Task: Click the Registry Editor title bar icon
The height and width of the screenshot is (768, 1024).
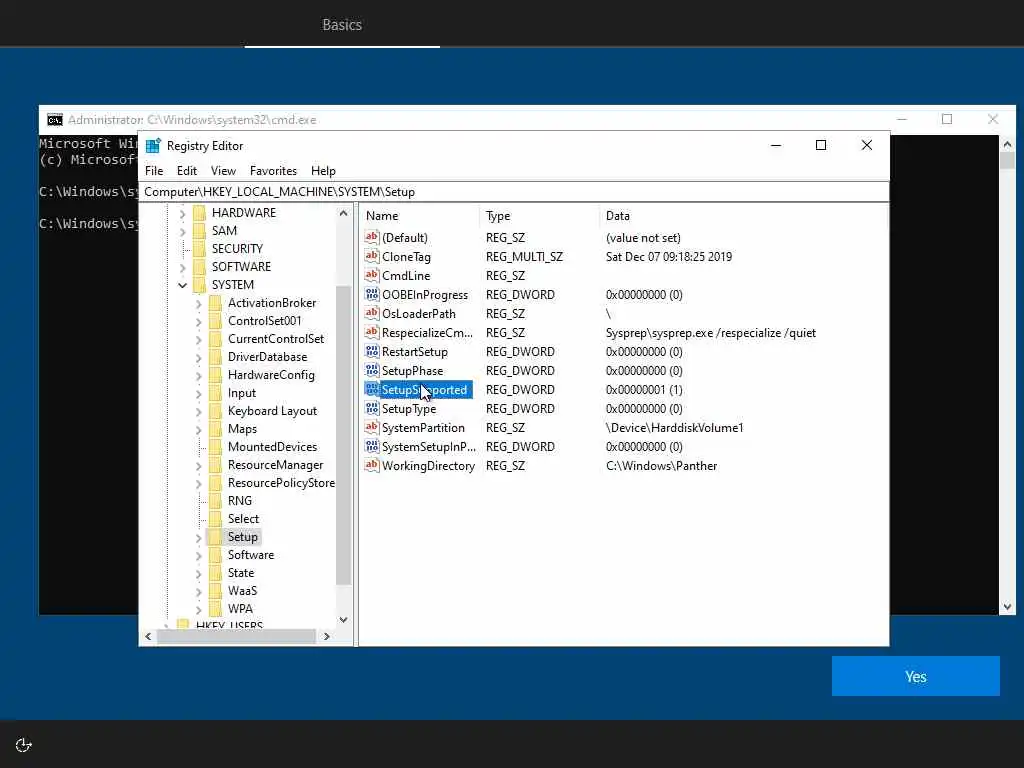Action: point(153,146)
